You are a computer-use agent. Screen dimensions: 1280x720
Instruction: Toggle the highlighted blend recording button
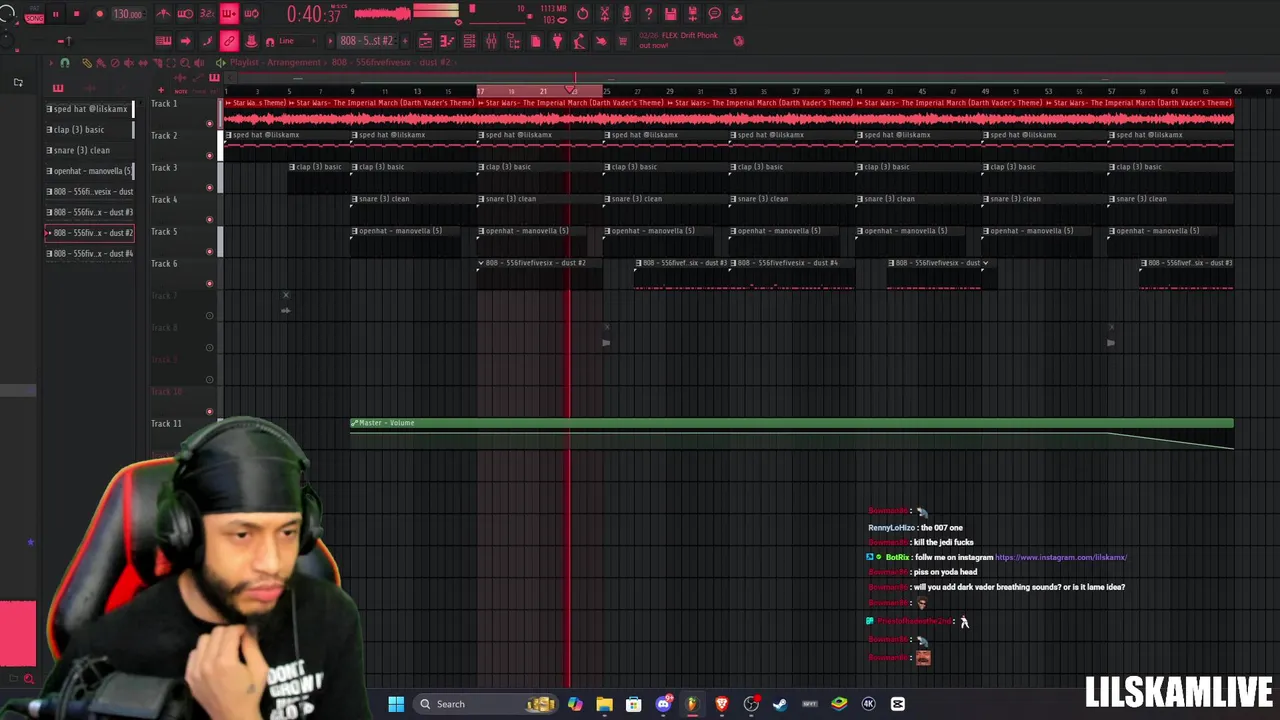click(x=229, y=14)
